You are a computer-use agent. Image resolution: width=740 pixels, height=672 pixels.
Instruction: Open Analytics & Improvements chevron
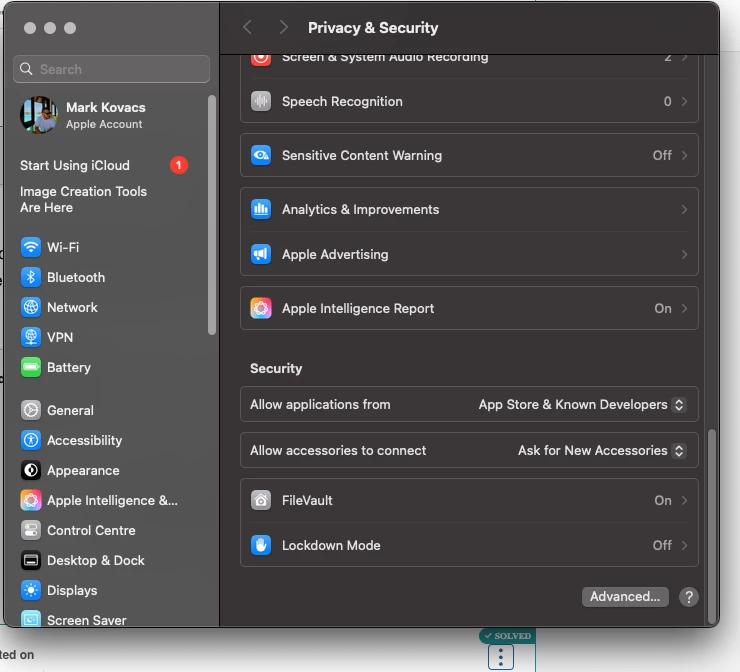click(684, 209)
